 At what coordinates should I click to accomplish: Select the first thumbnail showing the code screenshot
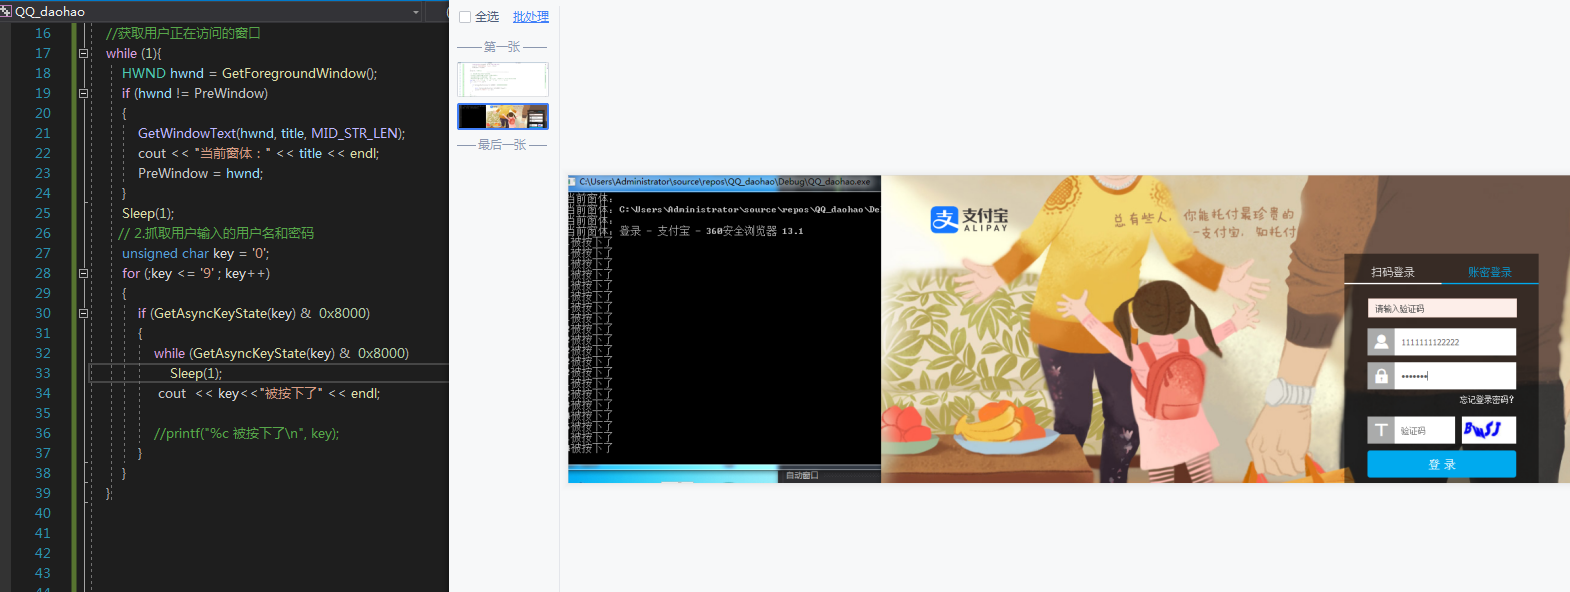point(503,79)
